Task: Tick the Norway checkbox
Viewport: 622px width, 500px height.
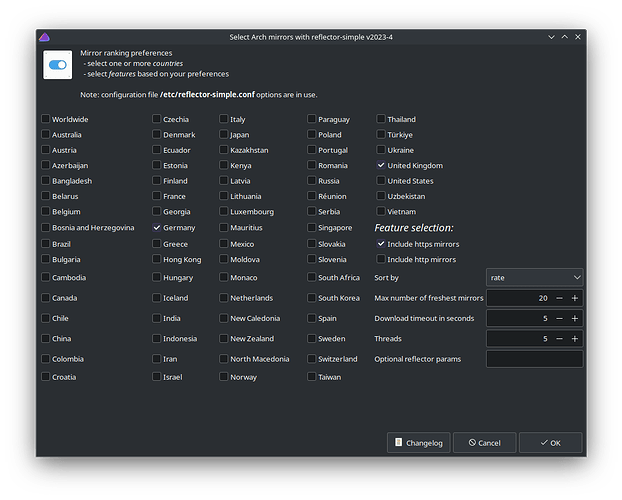Action: [x=224, y=377]
